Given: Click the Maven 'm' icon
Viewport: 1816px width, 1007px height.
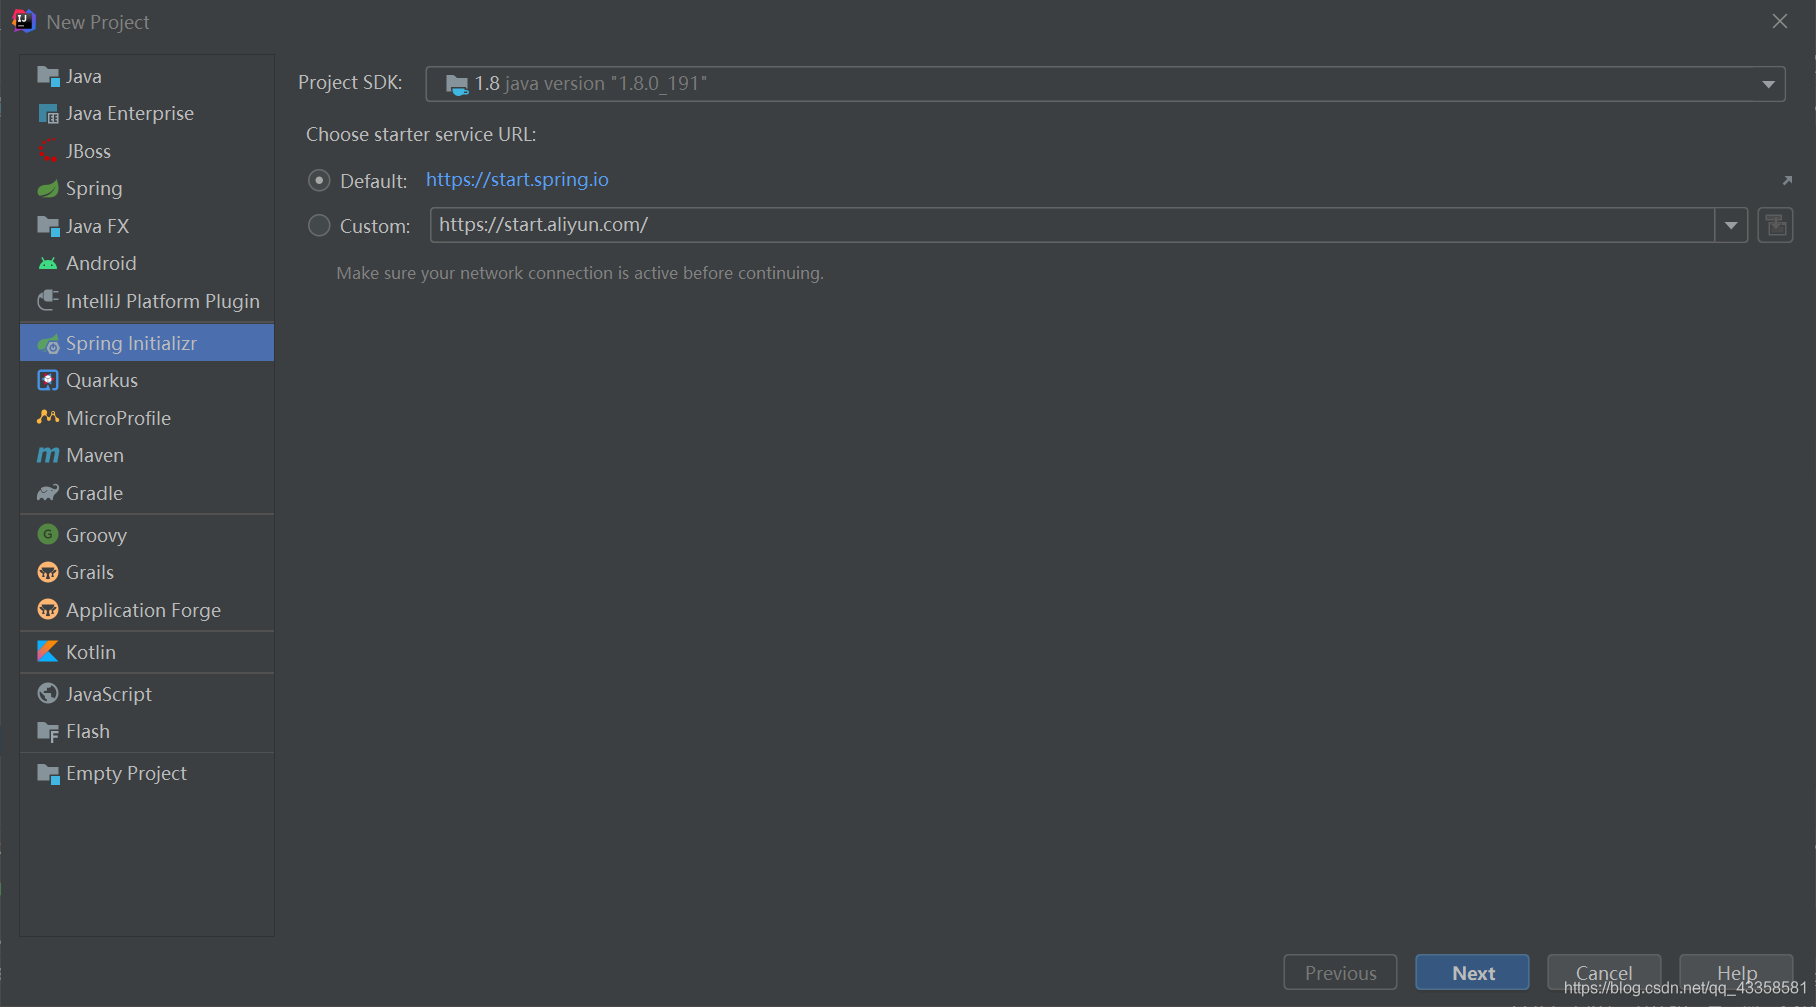Looking at the screenshot, I should coord(48,456).
